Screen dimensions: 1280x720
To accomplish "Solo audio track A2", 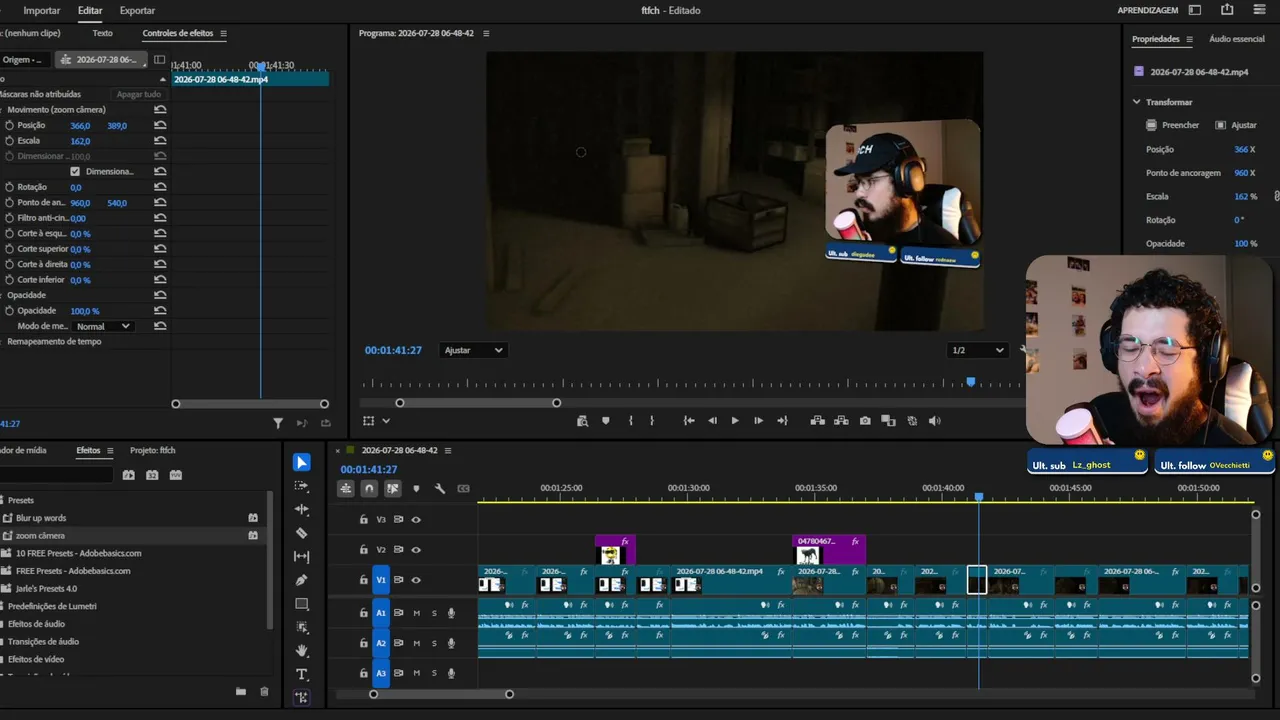I will (434, 643).
